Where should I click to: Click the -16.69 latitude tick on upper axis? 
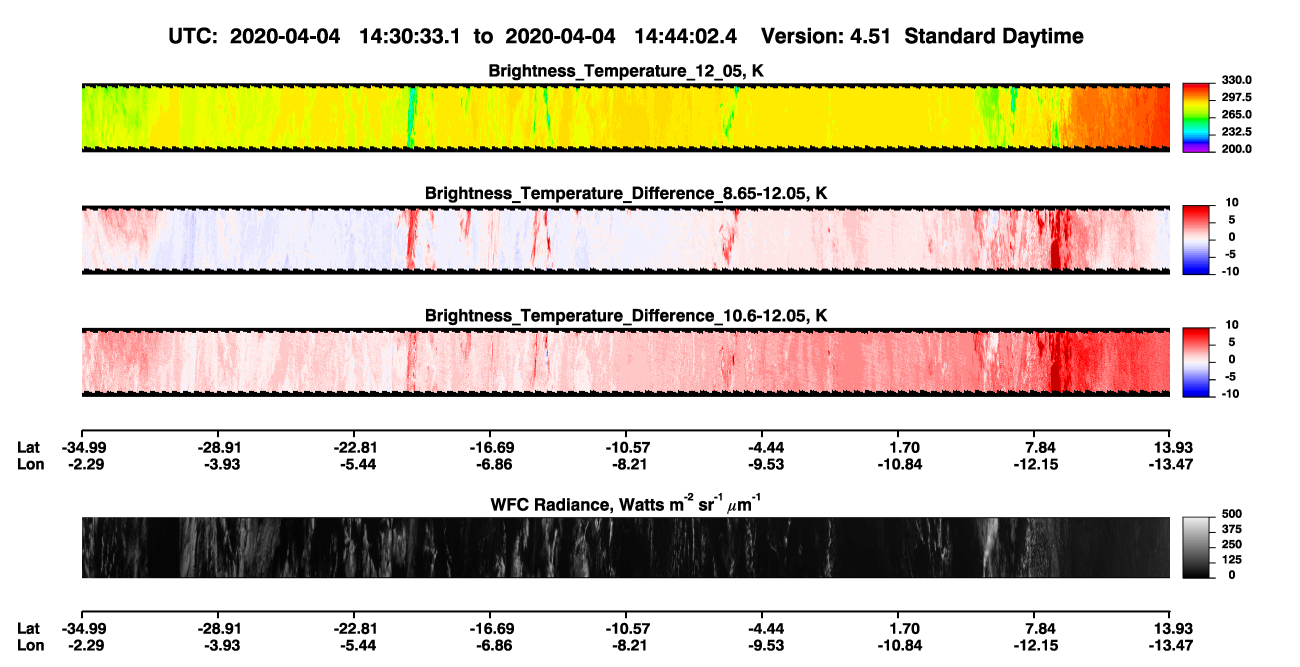click(x=489, y=448)
